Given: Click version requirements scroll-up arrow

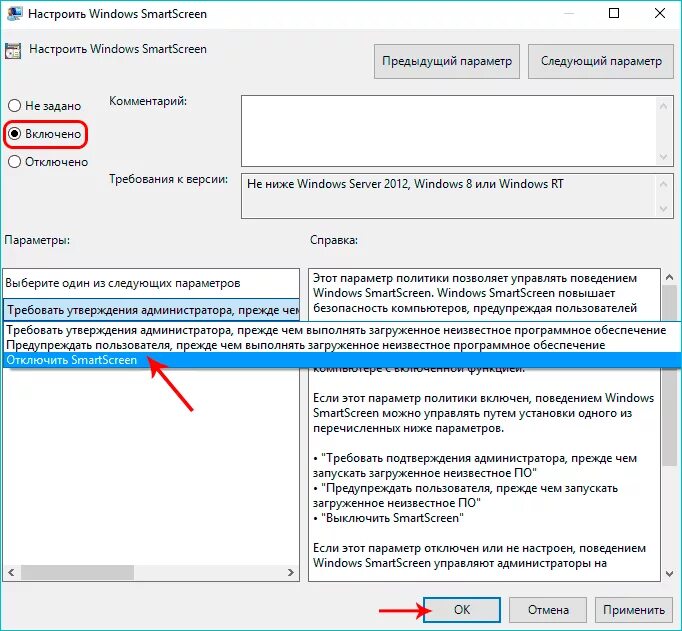Looking at the screenshot, I should pos(663,184).
